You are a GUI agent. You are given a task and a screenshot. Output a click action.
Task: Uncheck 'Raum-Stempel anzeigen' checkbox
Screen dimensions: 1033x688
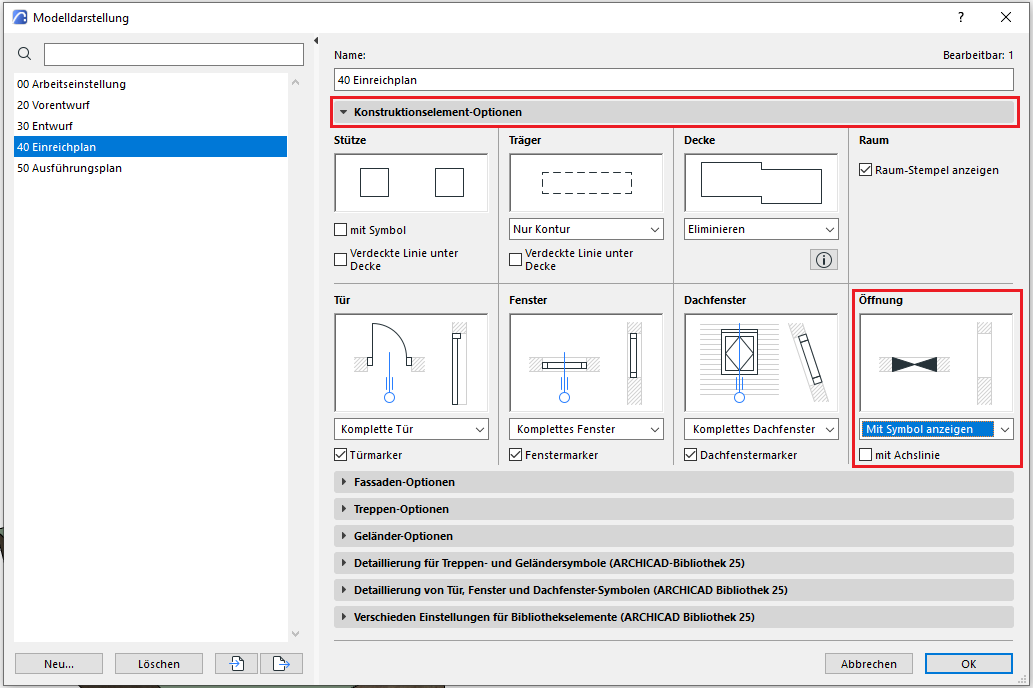pos(866,170)
